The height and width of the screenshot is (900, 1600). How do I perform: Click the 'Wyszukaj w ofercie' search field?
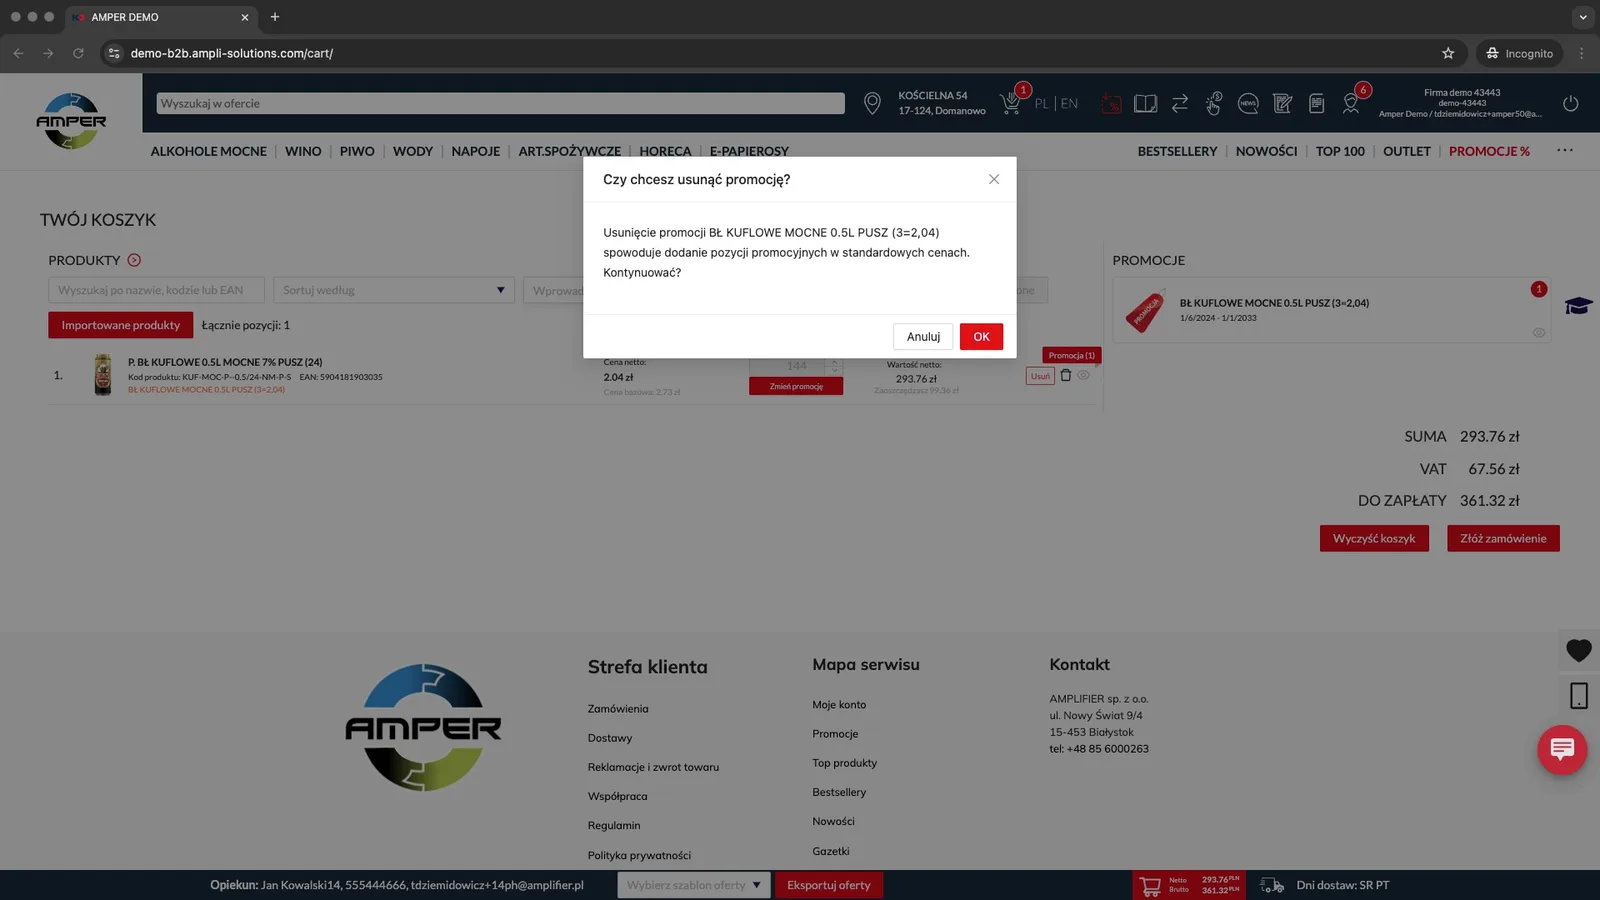500,103
